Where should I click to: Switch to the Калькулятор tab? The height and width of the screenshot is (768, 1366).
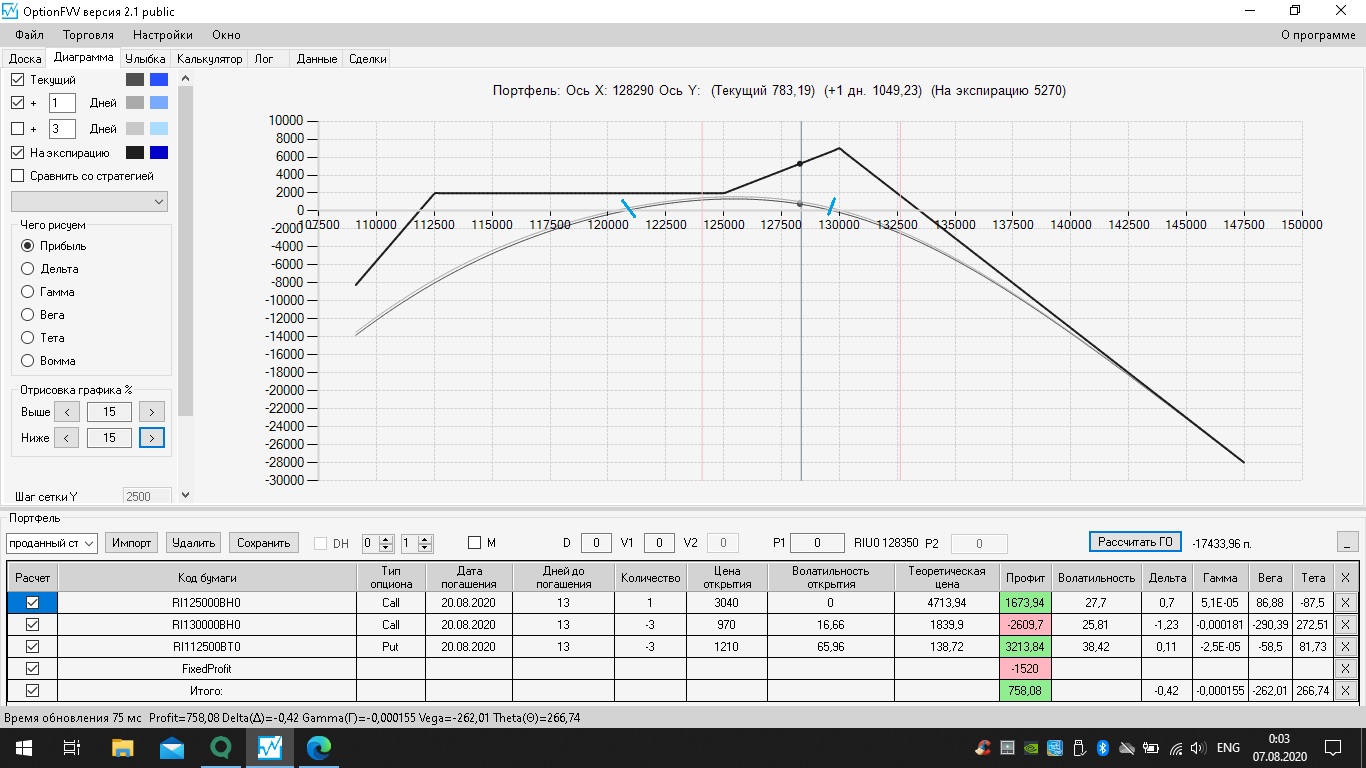click(210, 59)
